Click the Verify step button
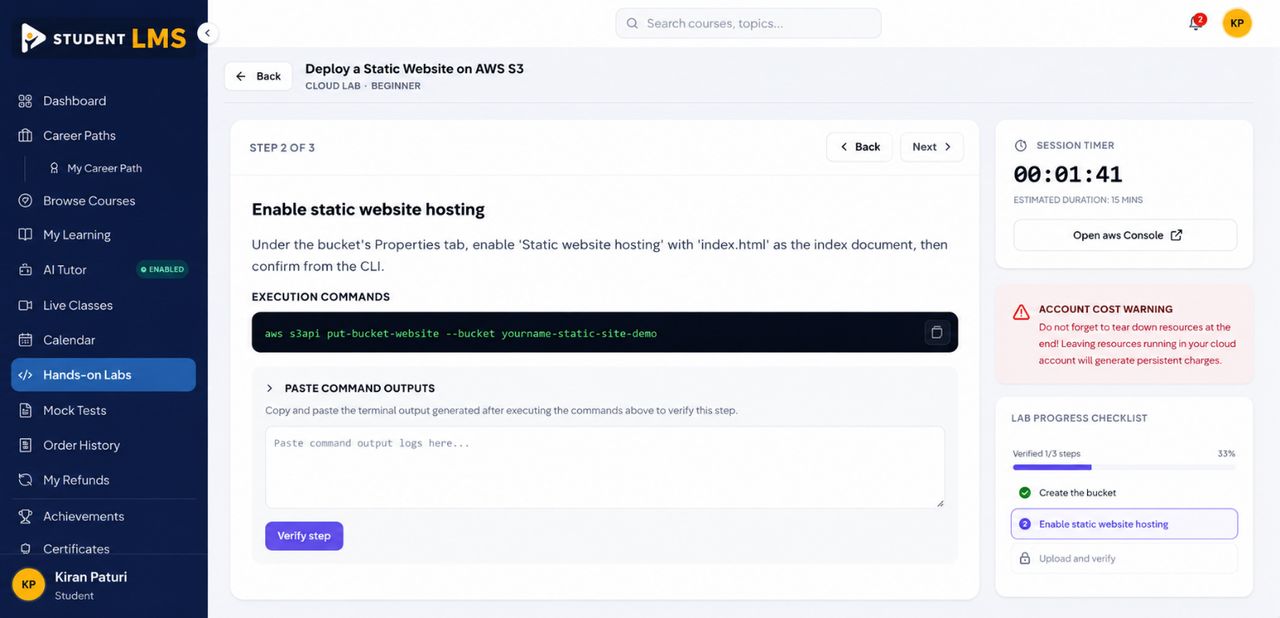The height and width of the screenshot is (618, 1280). (304, 536)
